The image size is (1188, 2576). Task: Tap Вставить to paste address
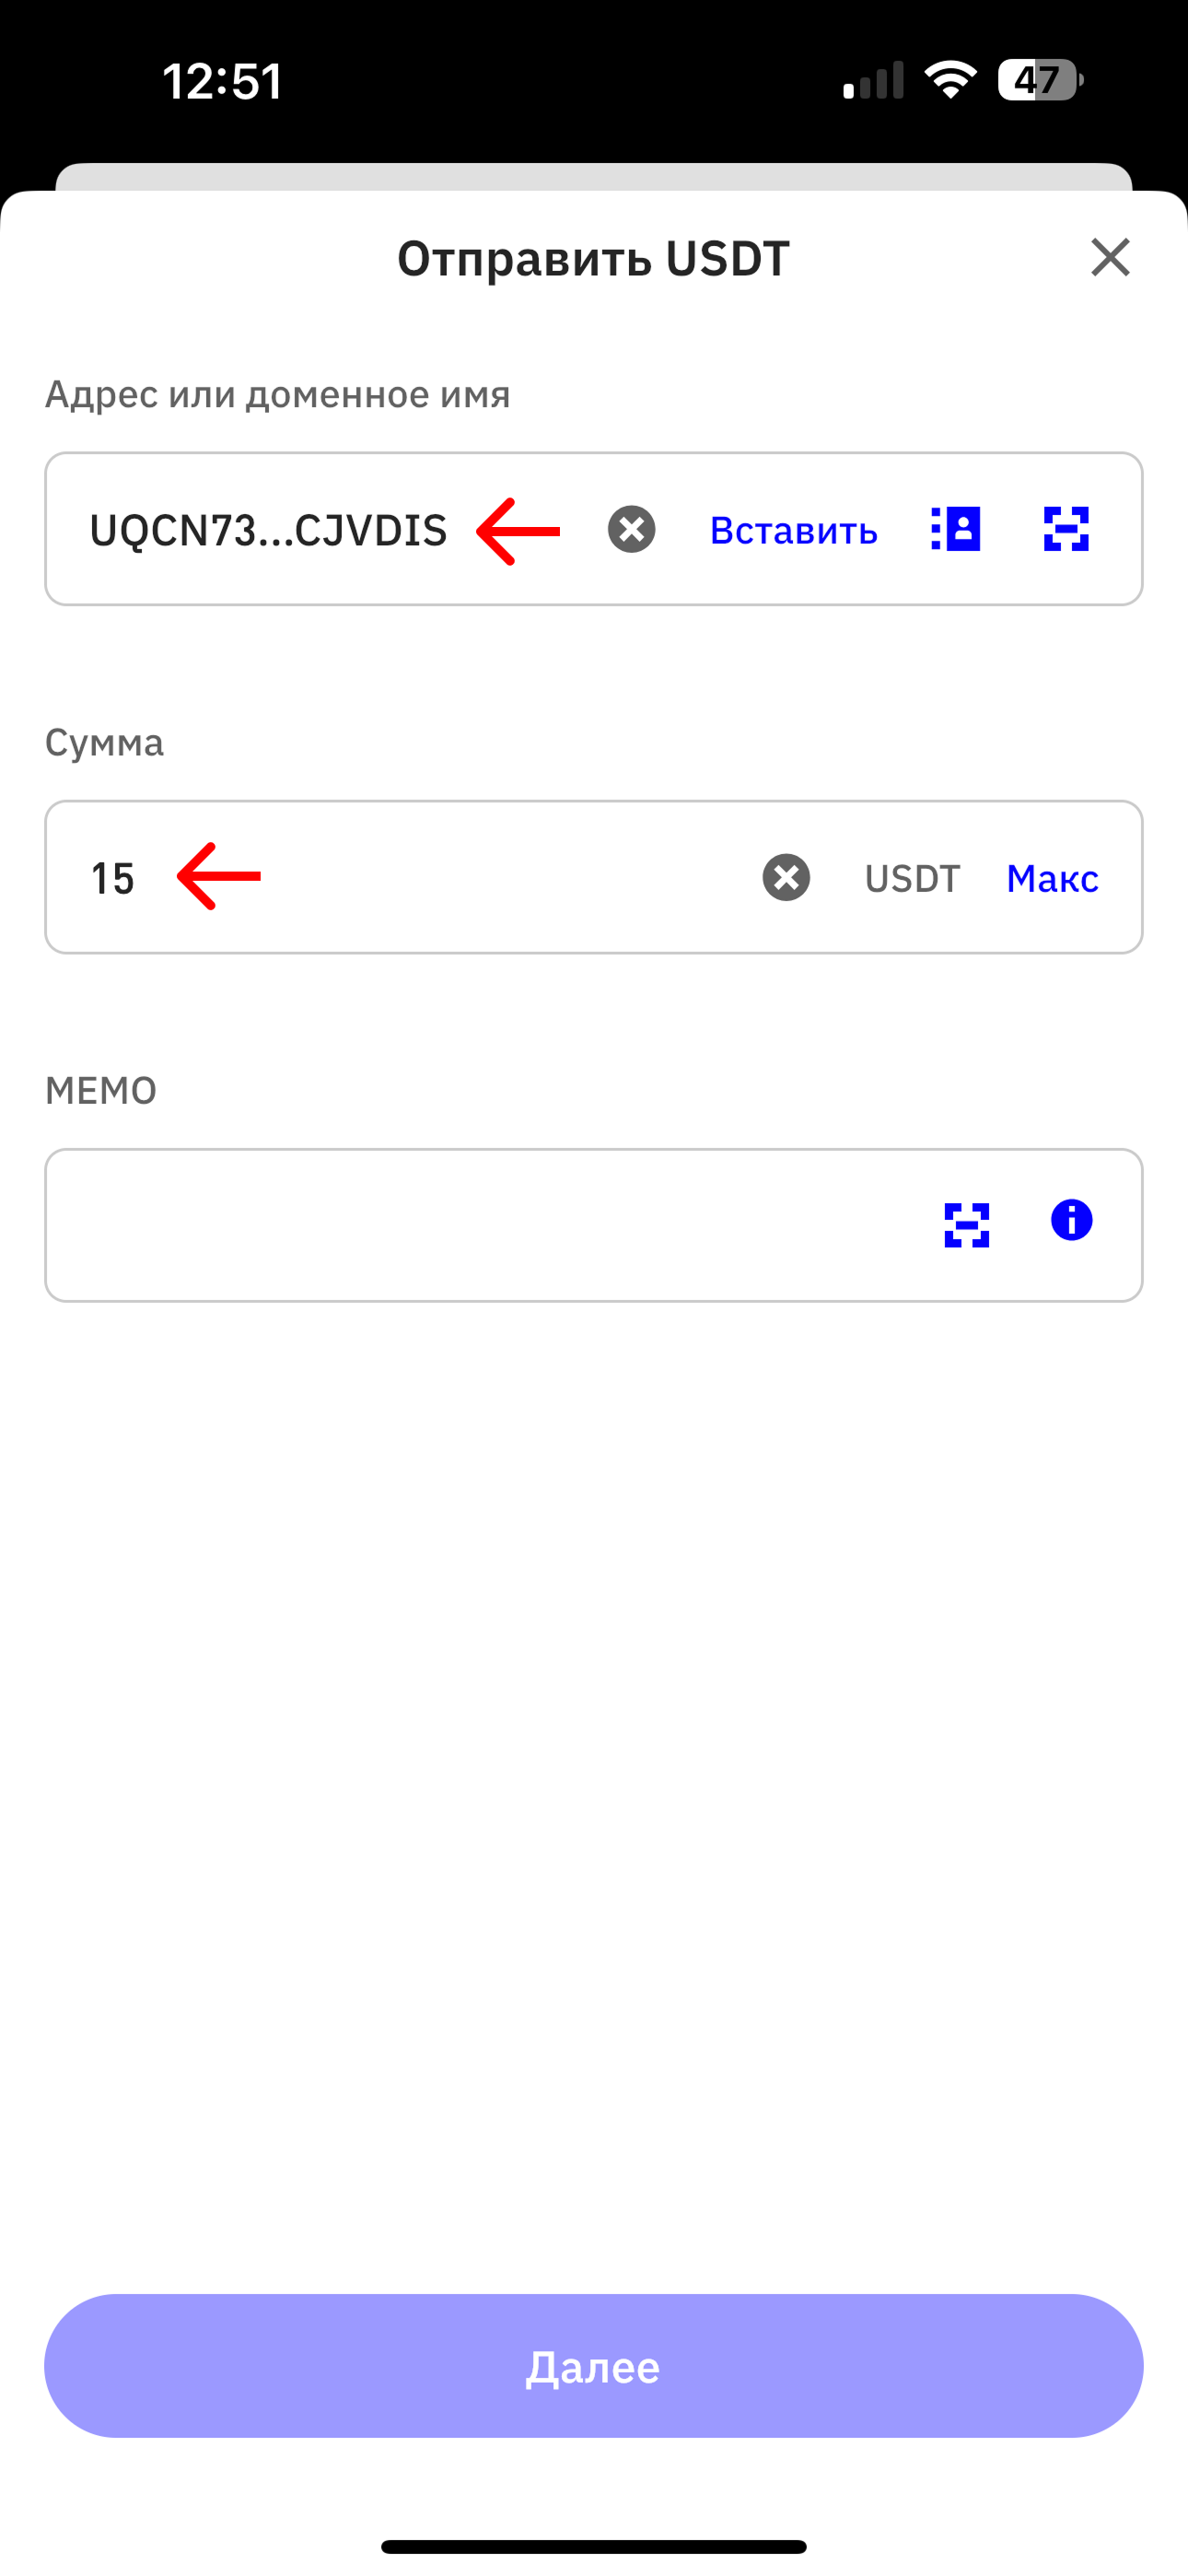tap(793, 530)
